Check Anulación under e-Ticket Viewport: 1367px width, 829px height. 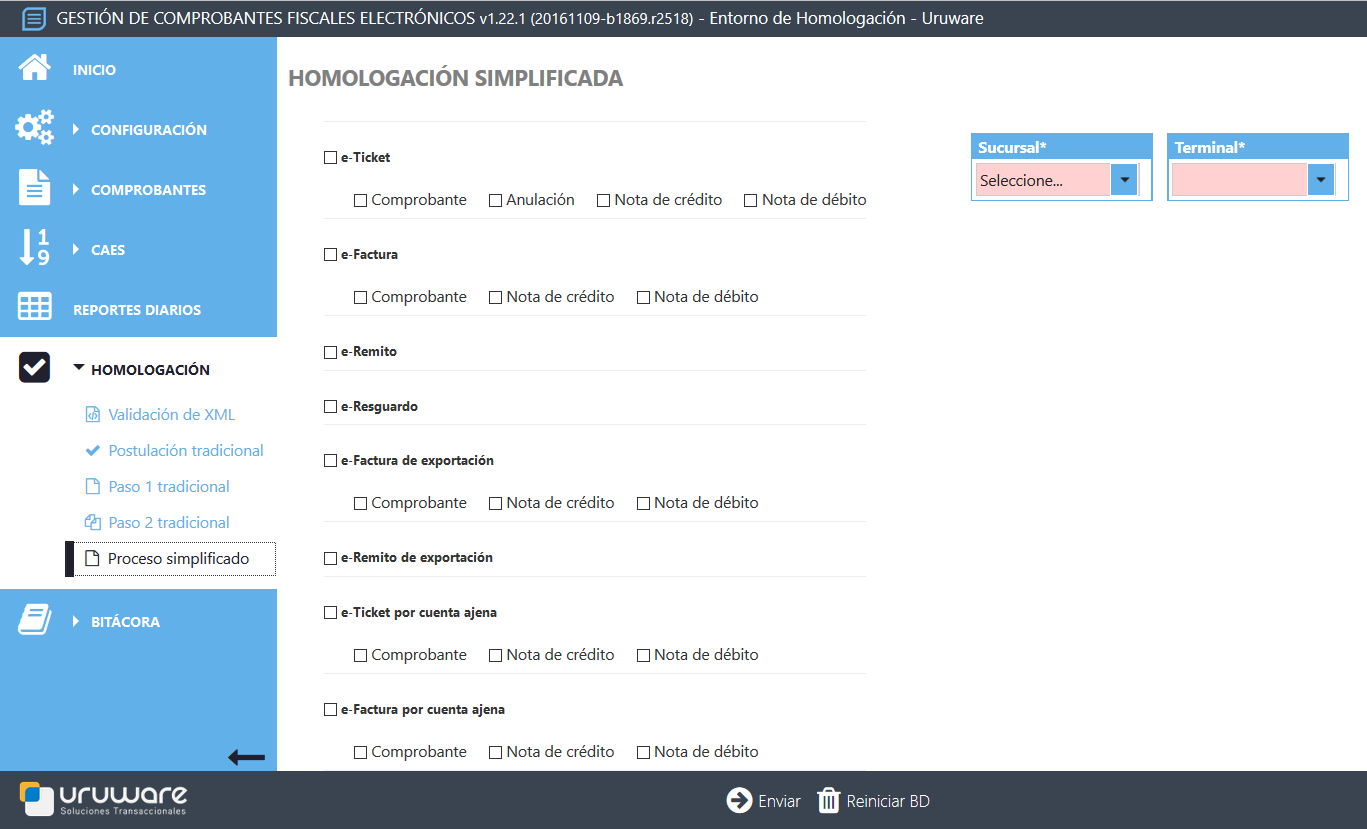click(x=494, y=199)
